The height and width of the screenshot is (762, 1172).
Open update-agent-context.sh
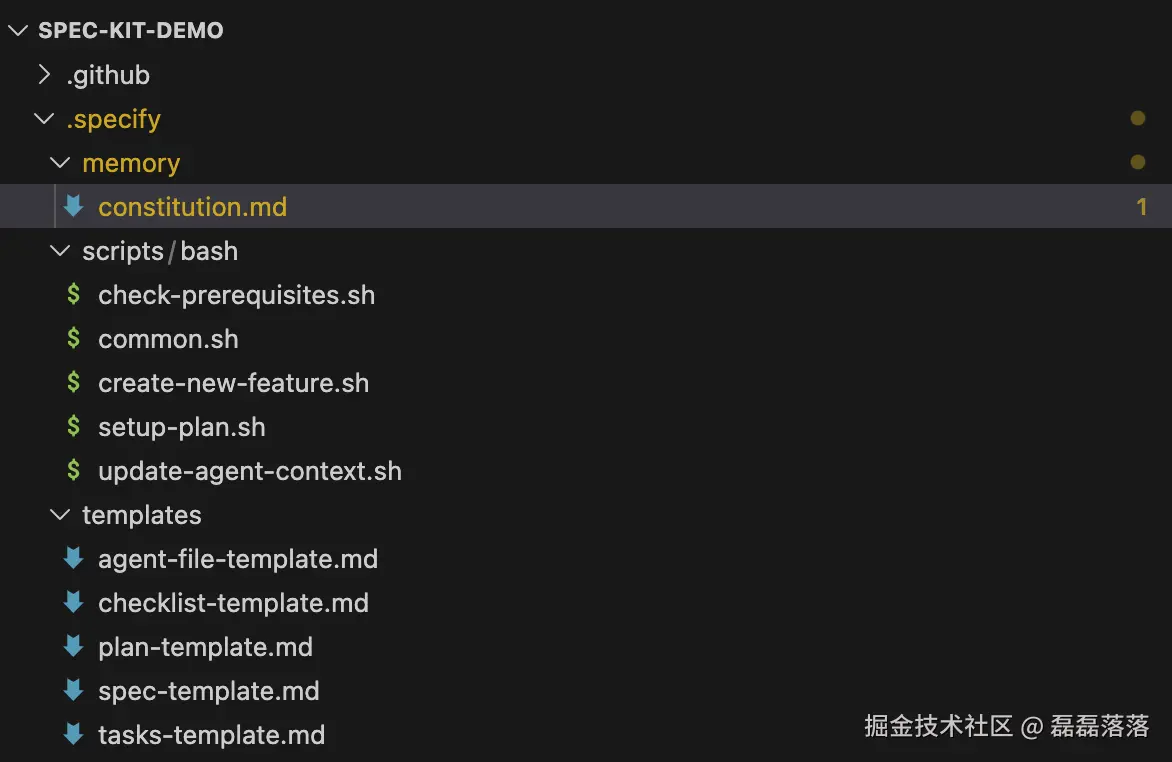click(249, 470)
